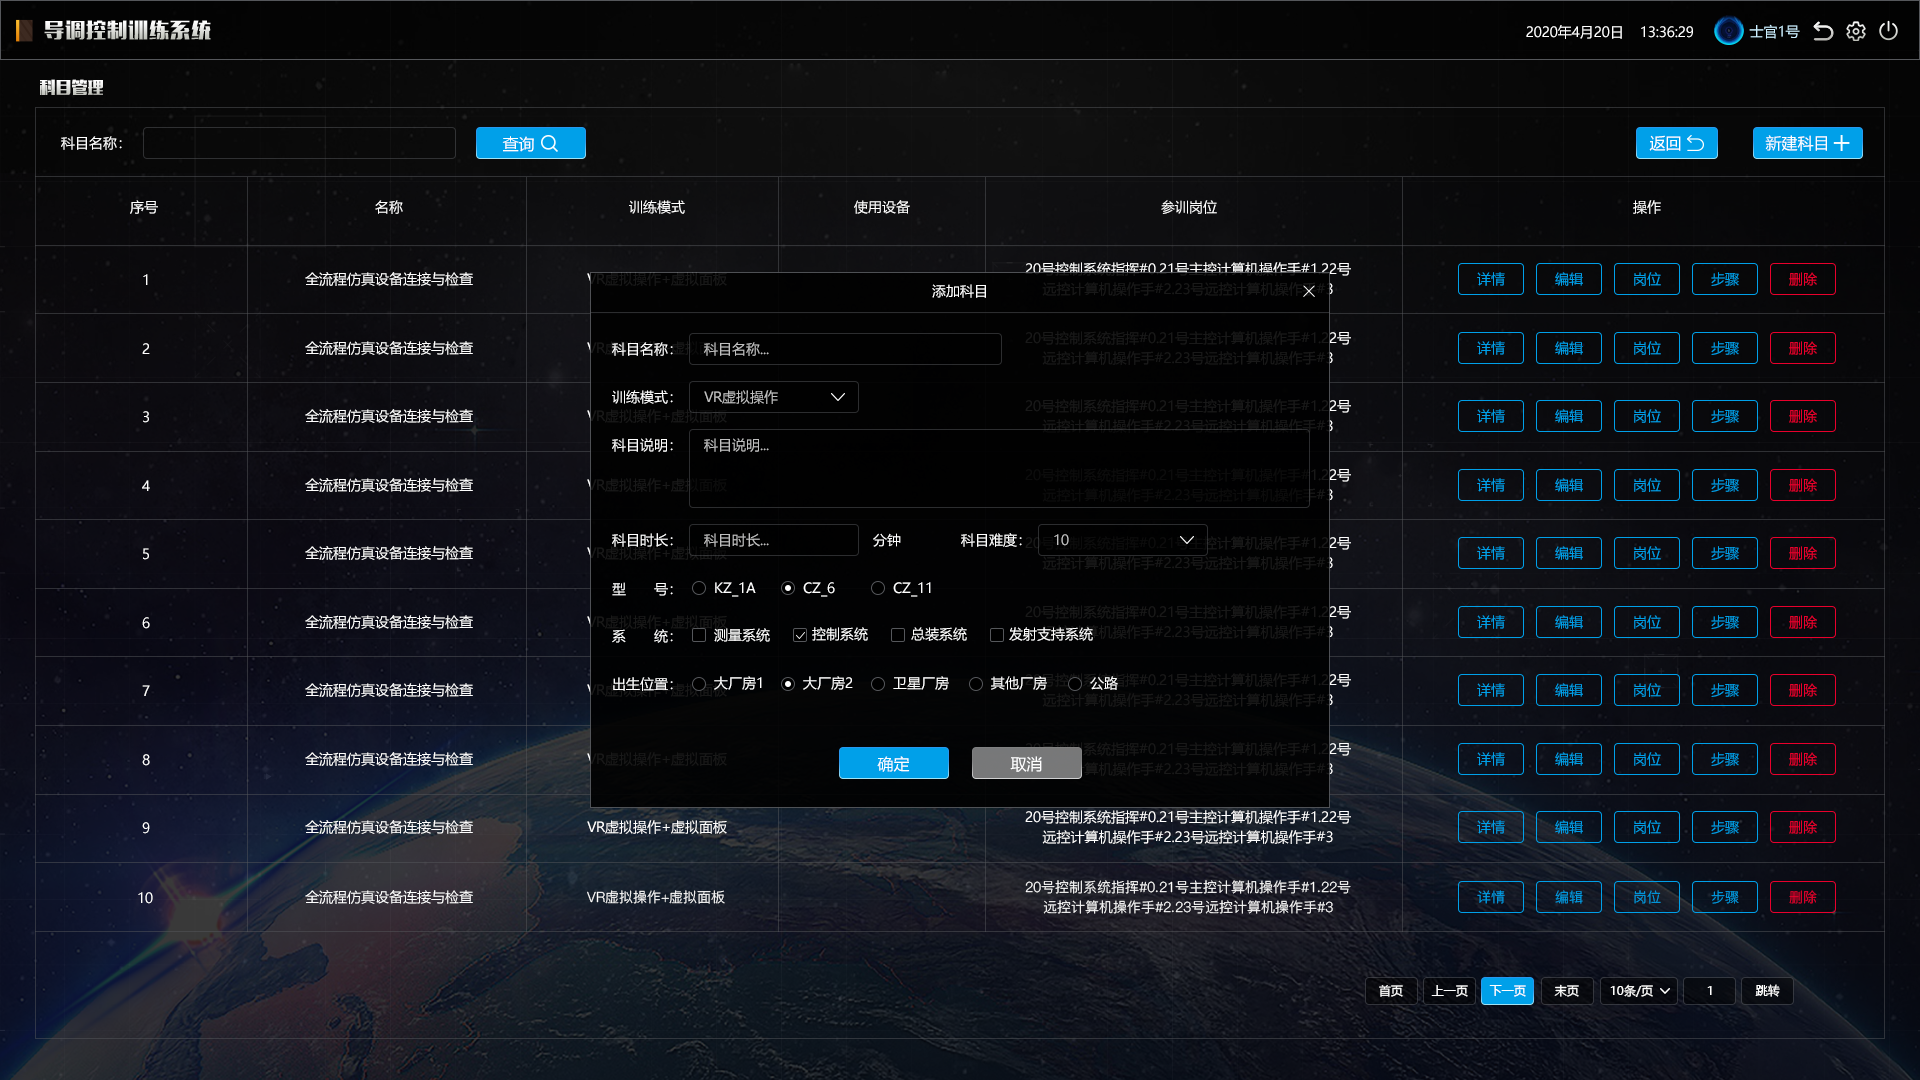Click the 确定 confirm button
Viewport: 1920px width, 1080px height.
893,763
